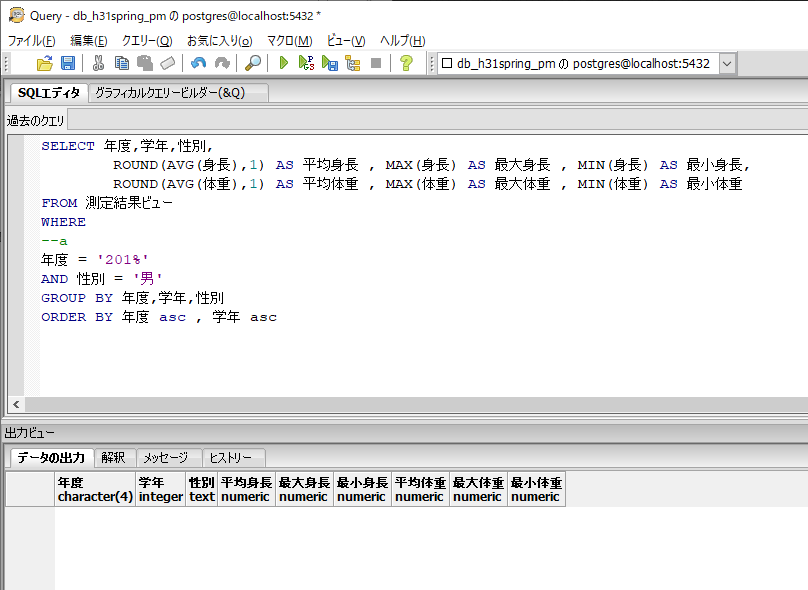Click the left arrow of the editor's horizontal scrollbar

(x=16, y=405)
